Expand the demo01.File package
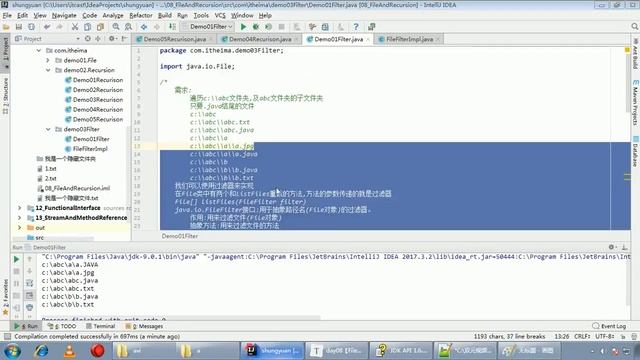The width and height of the screenshot is (640, 360). [x=48, y=60]
